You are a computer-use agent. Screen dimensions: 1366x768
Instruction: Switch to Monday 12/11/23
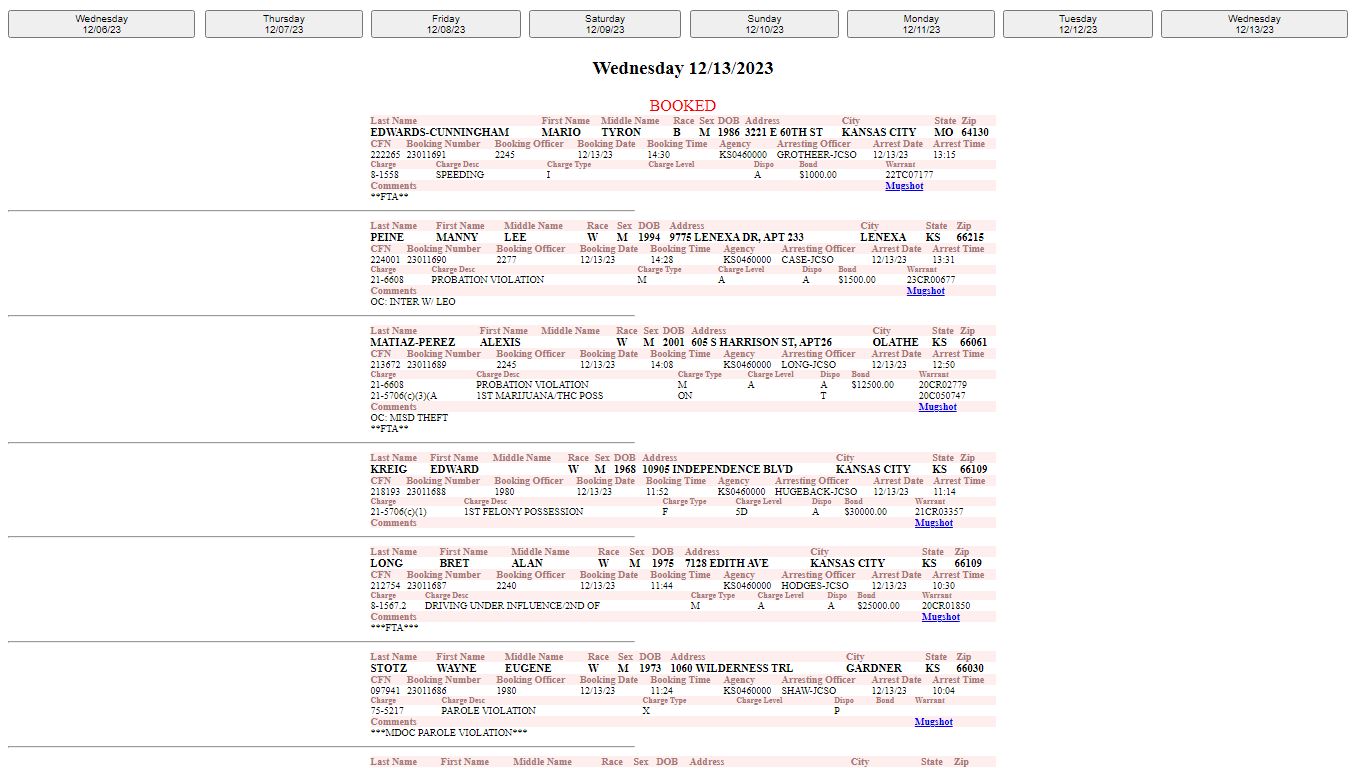click(x=921, y=24)
